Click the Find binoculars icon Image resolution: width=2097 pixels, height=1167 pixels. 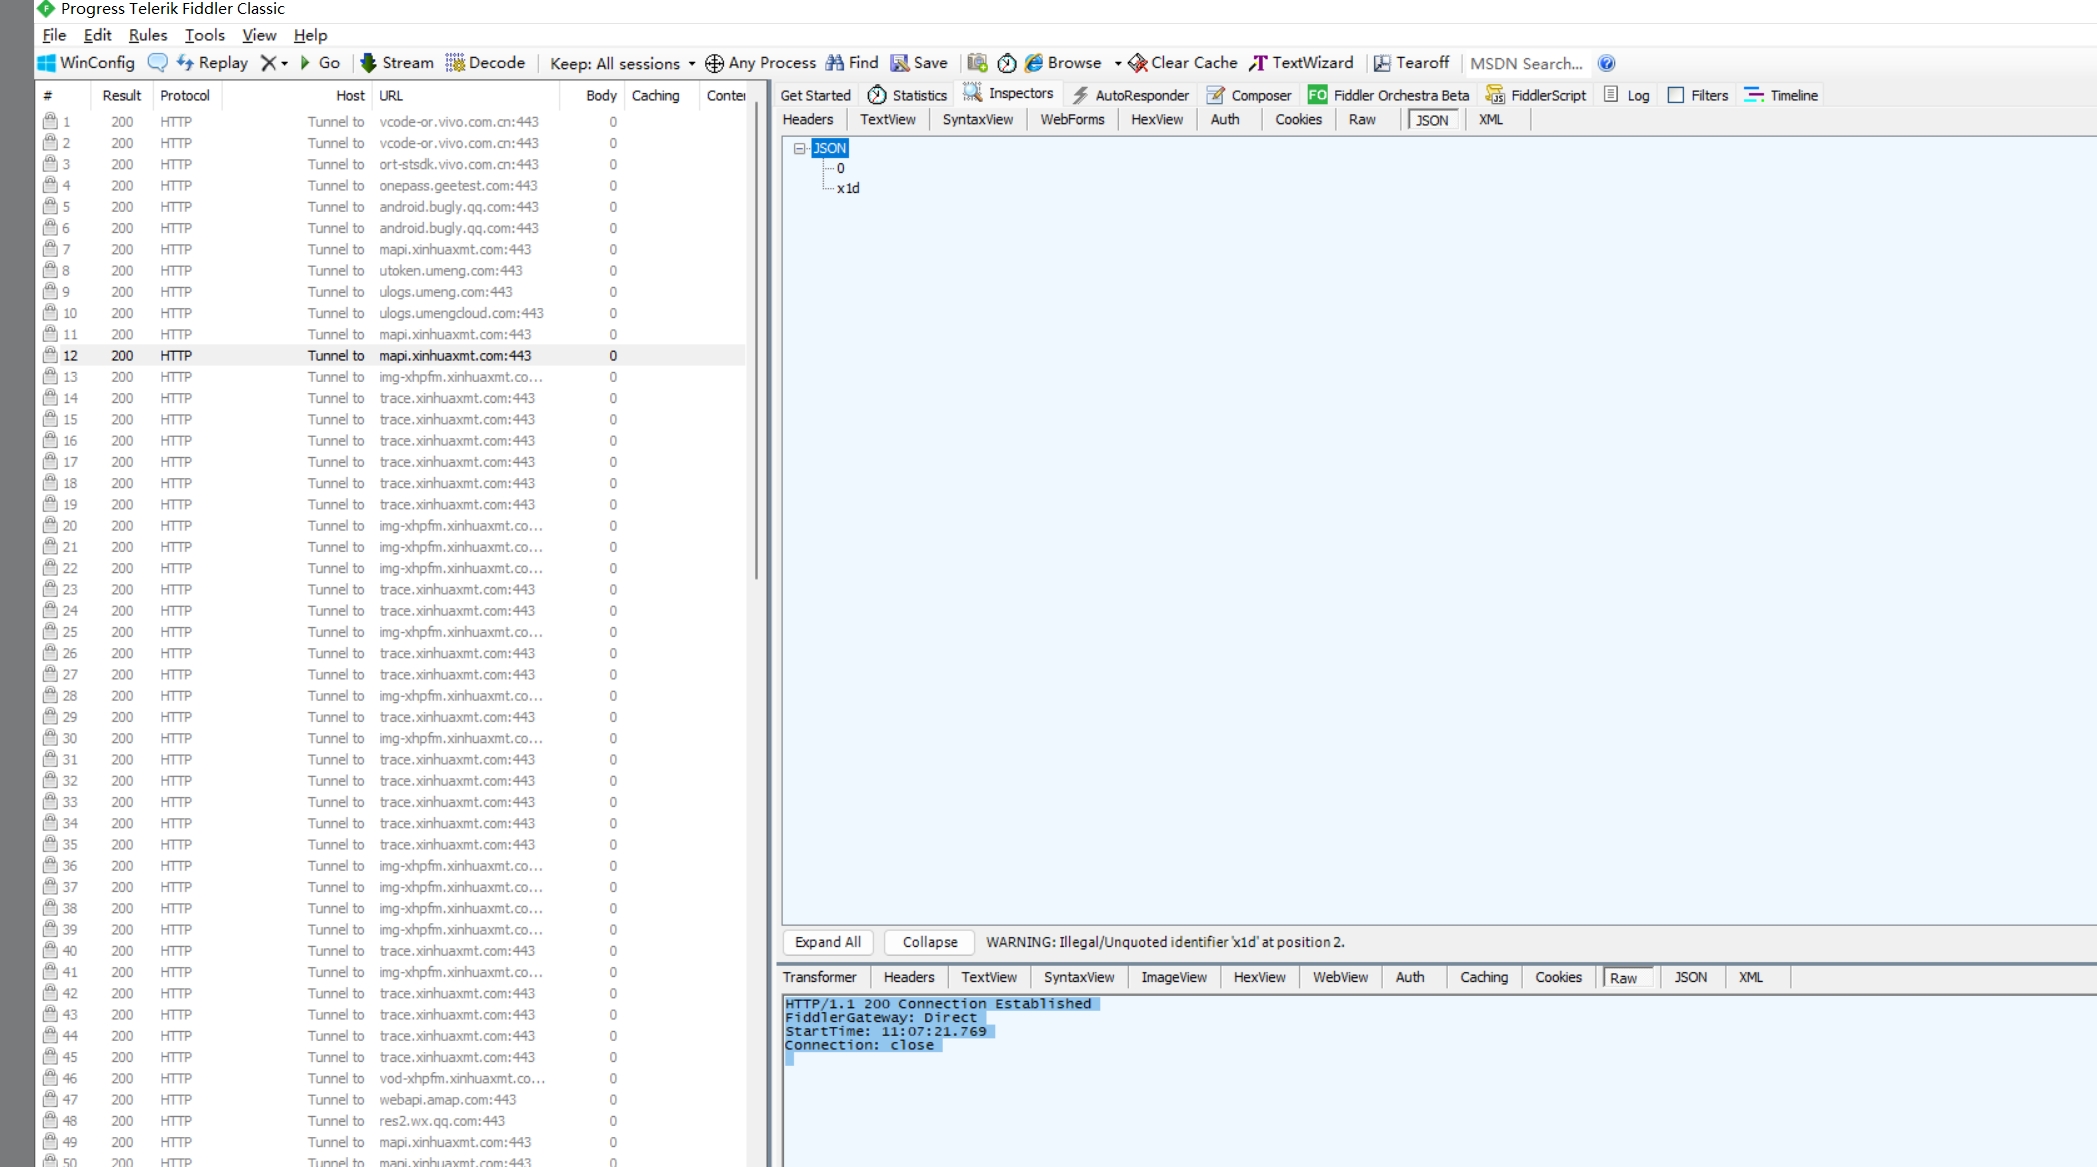834,63
